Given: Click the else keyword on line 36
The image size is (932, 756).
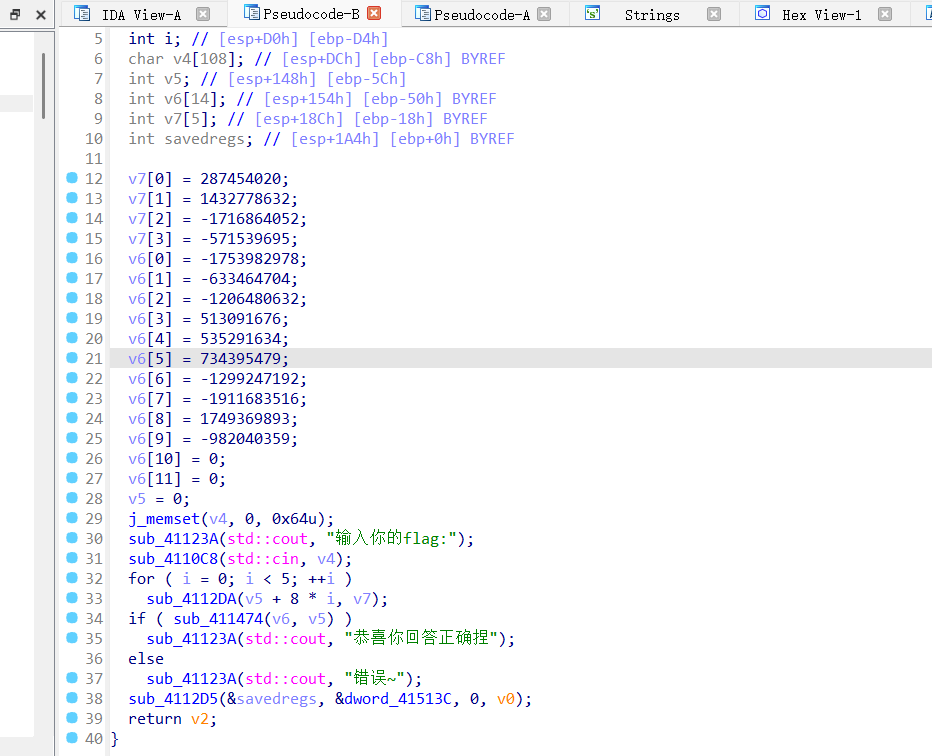Looking at the screenshot, I should tap(146, 659).
